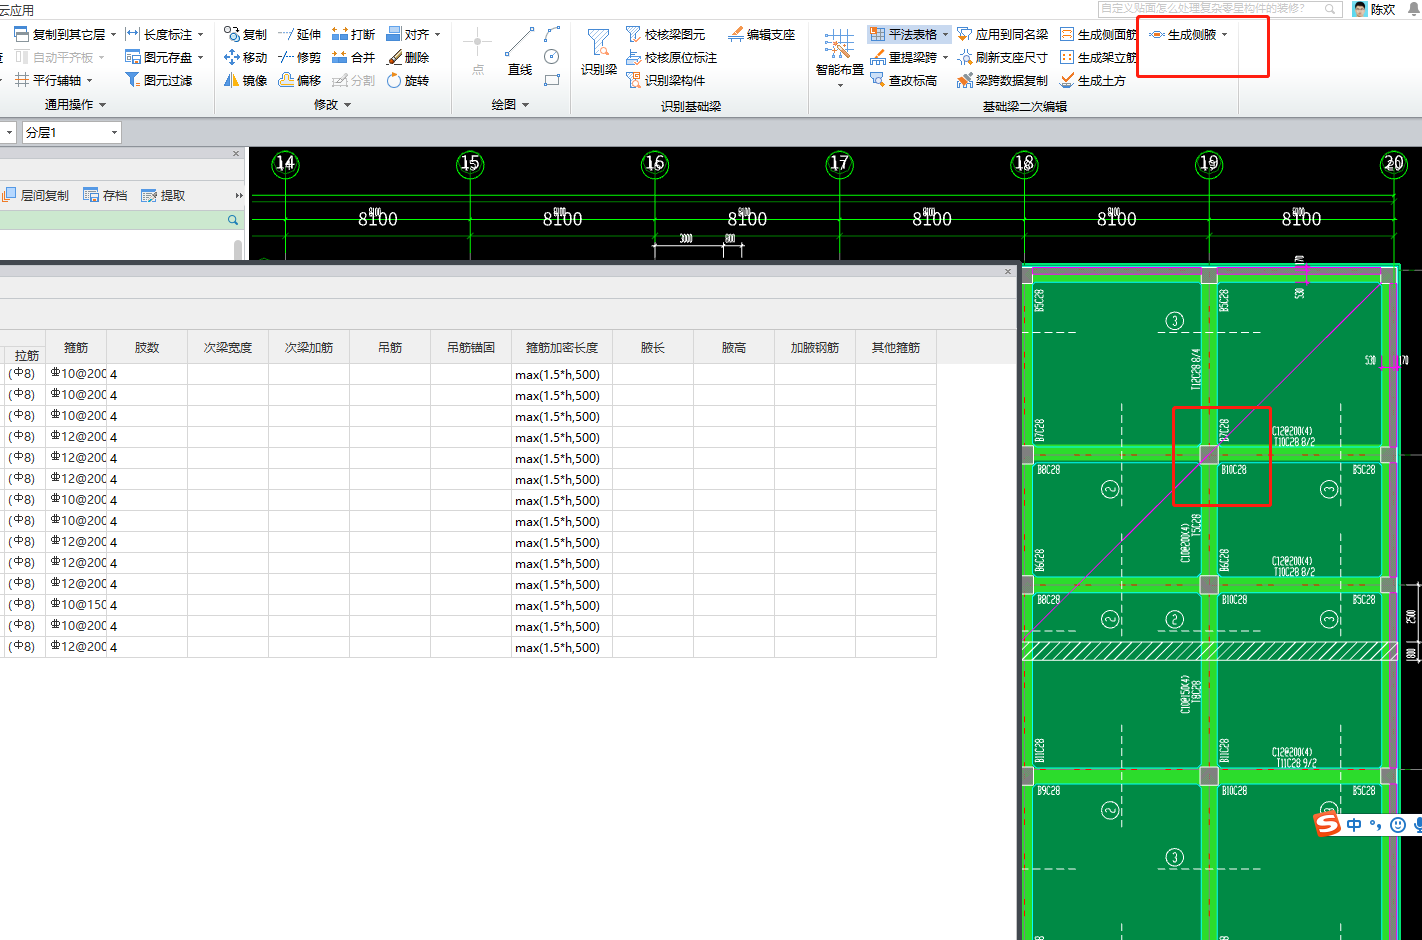Click the 图元过滤 filter icon
Viewport: 1422px width, 940px height.
132,80
